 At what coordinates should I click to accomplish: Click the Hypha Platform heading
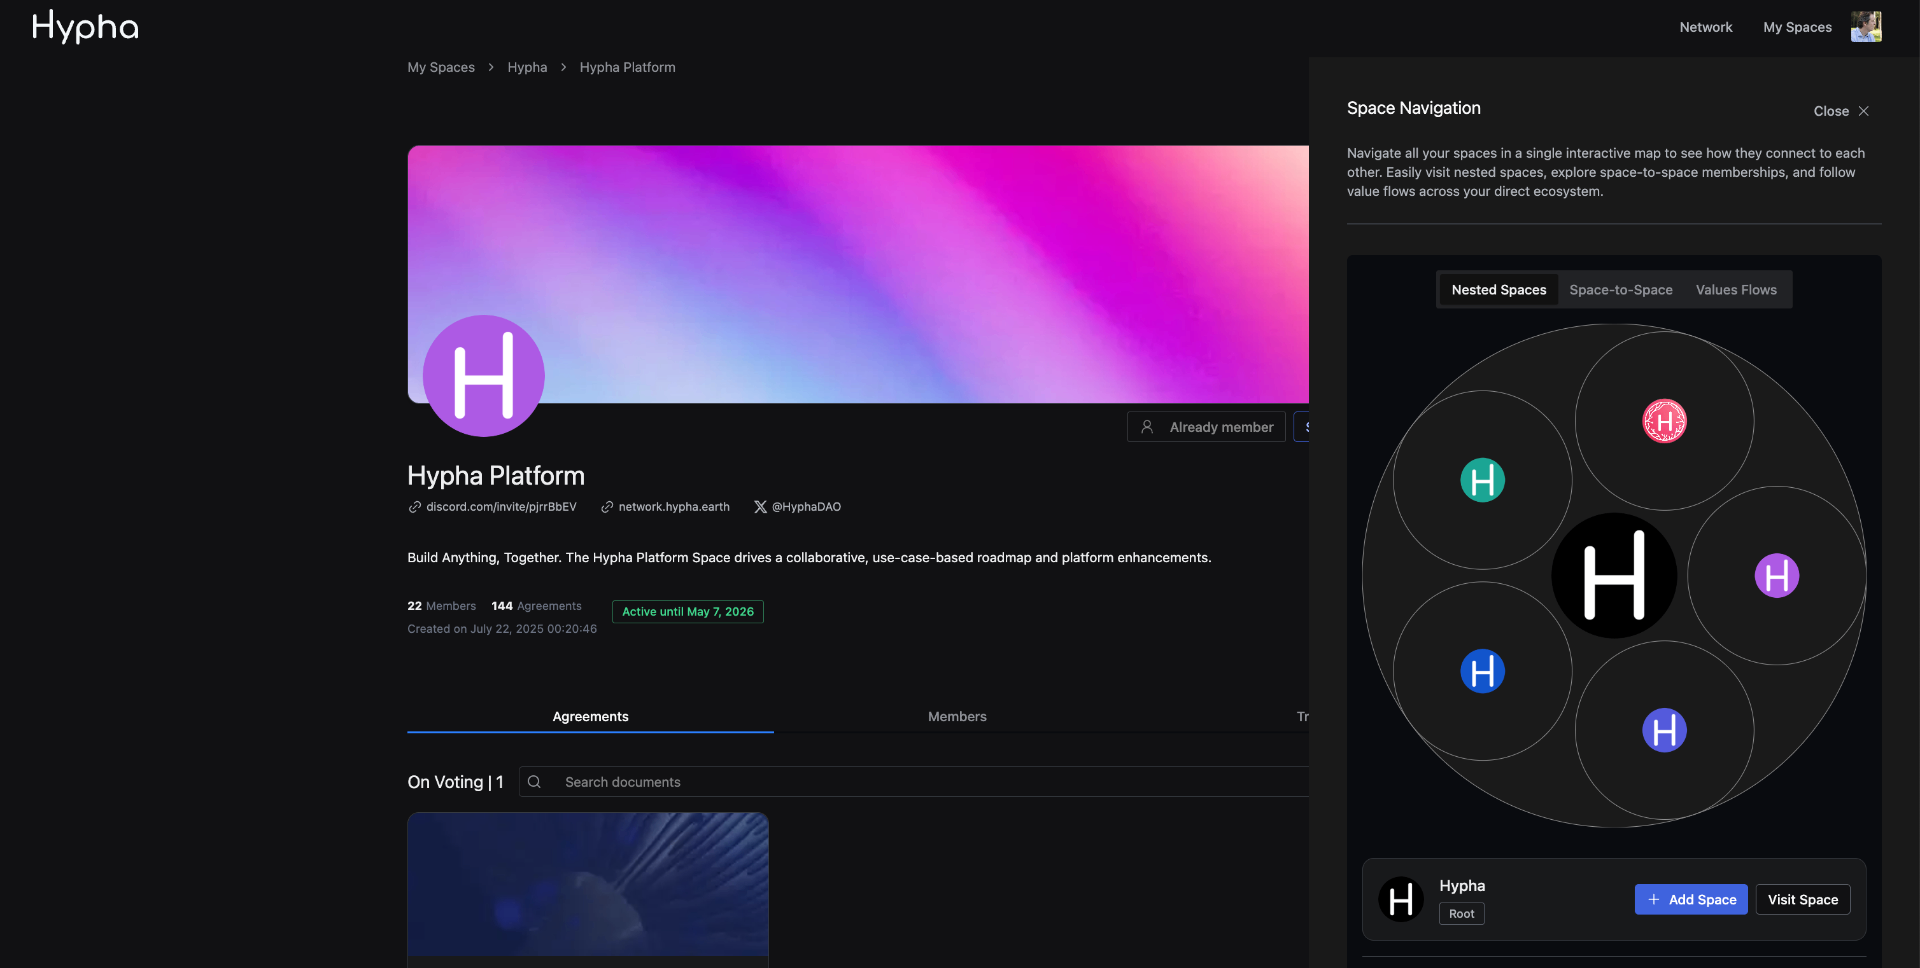point(496,476)
